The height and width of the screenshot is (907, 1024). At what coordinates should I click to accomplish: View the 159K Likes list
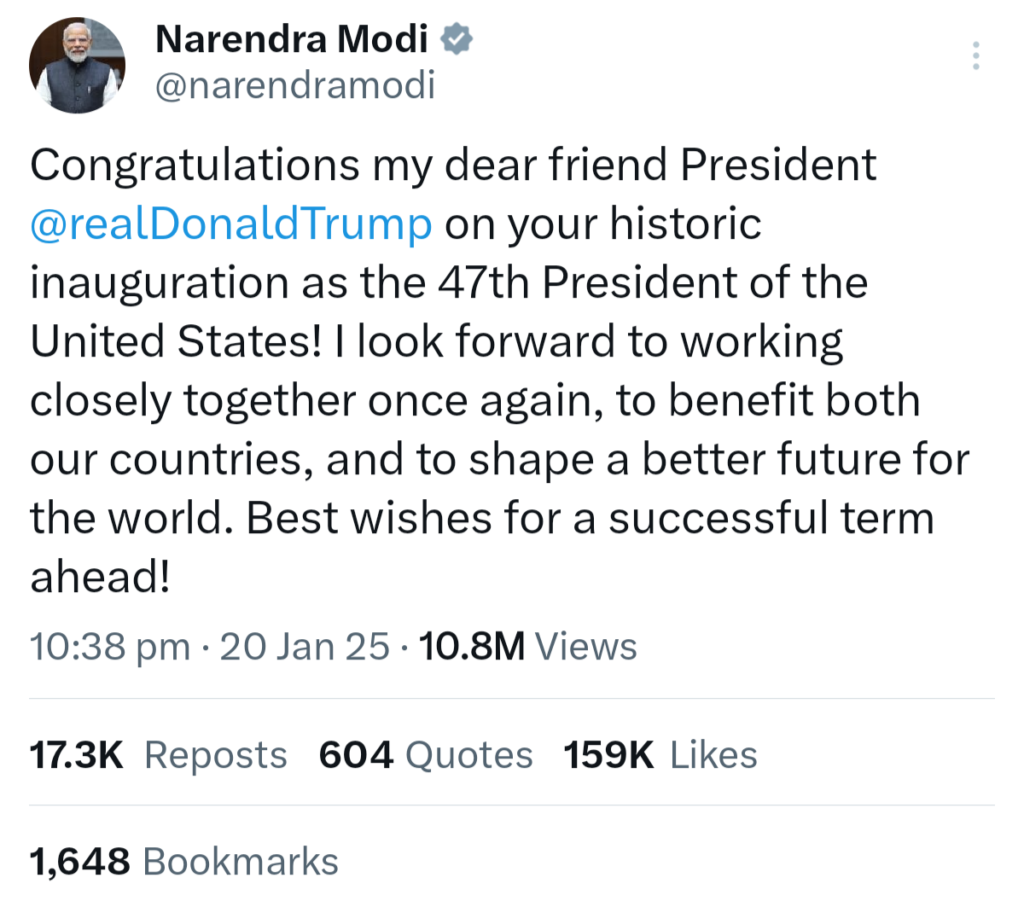coord(660,755)
